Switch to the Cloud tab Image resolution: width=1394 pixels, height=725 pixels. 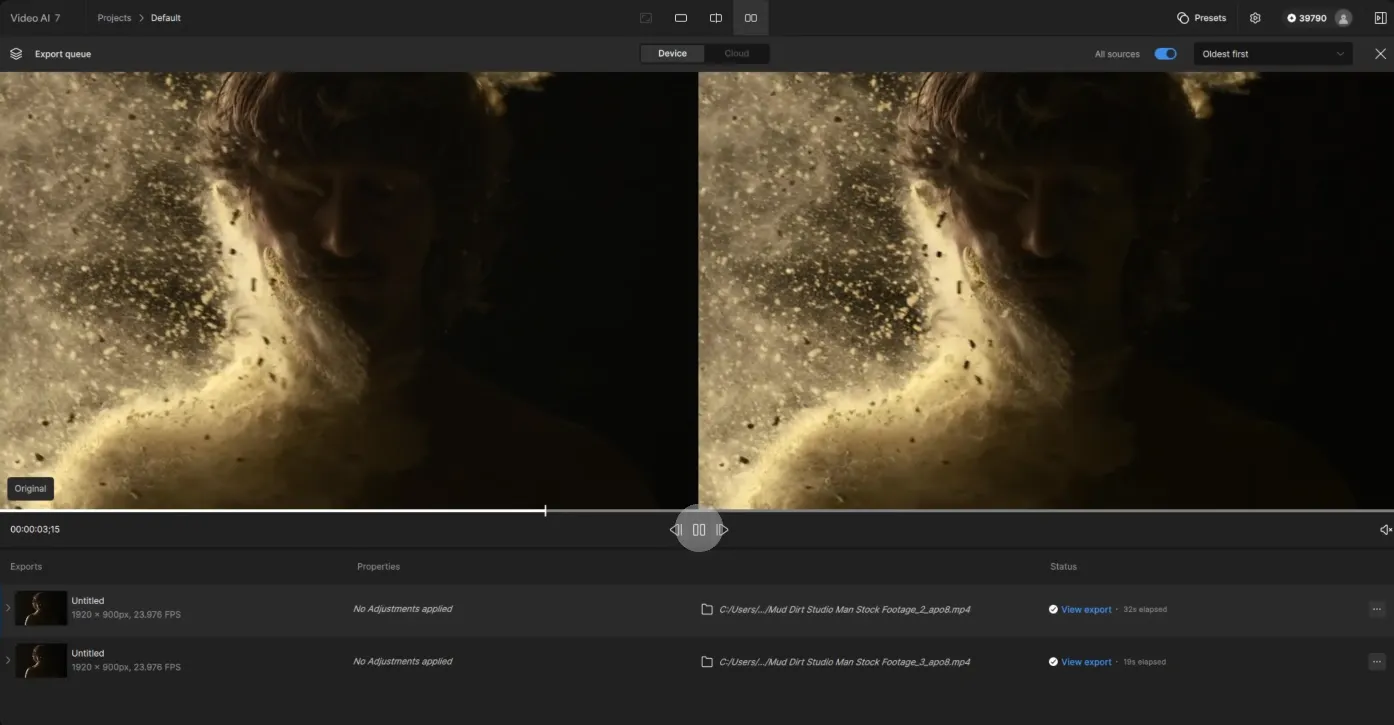tap(737, 54)
